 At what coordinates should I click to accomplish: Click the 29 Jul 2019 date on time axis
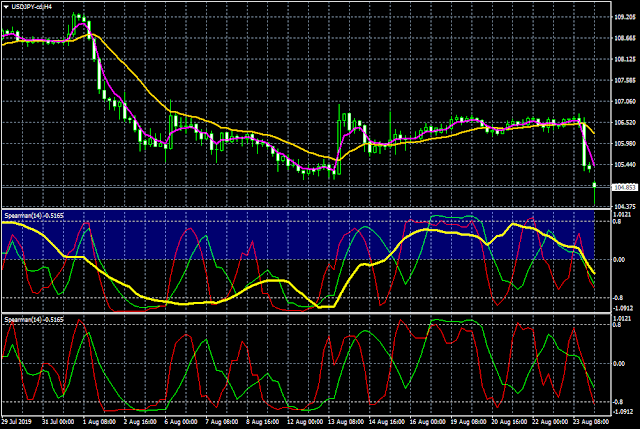[16, 422]
